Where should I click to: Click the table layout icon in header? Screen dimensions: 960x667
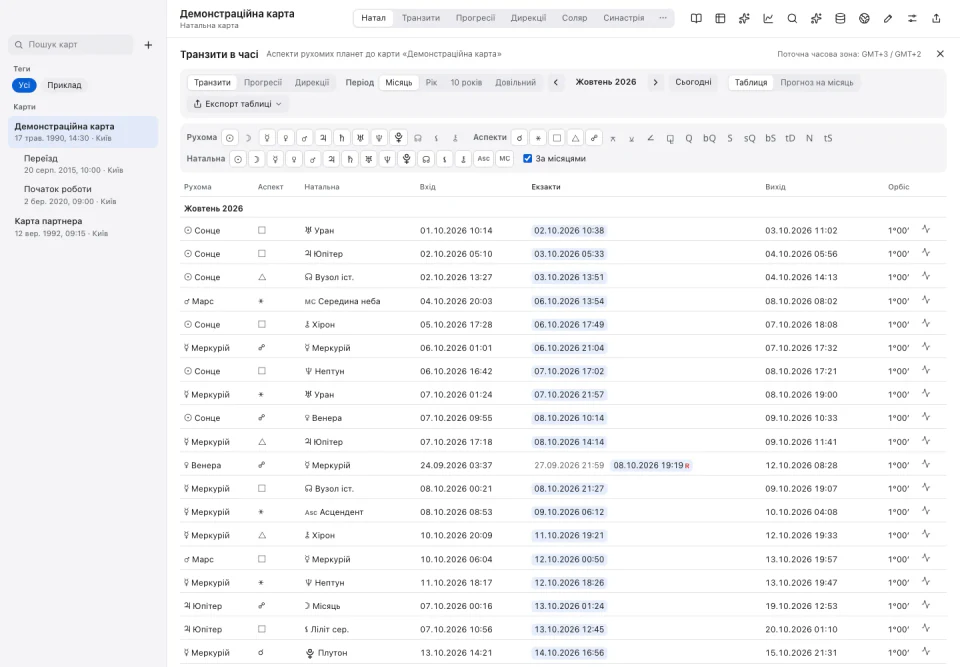[720, 18]
